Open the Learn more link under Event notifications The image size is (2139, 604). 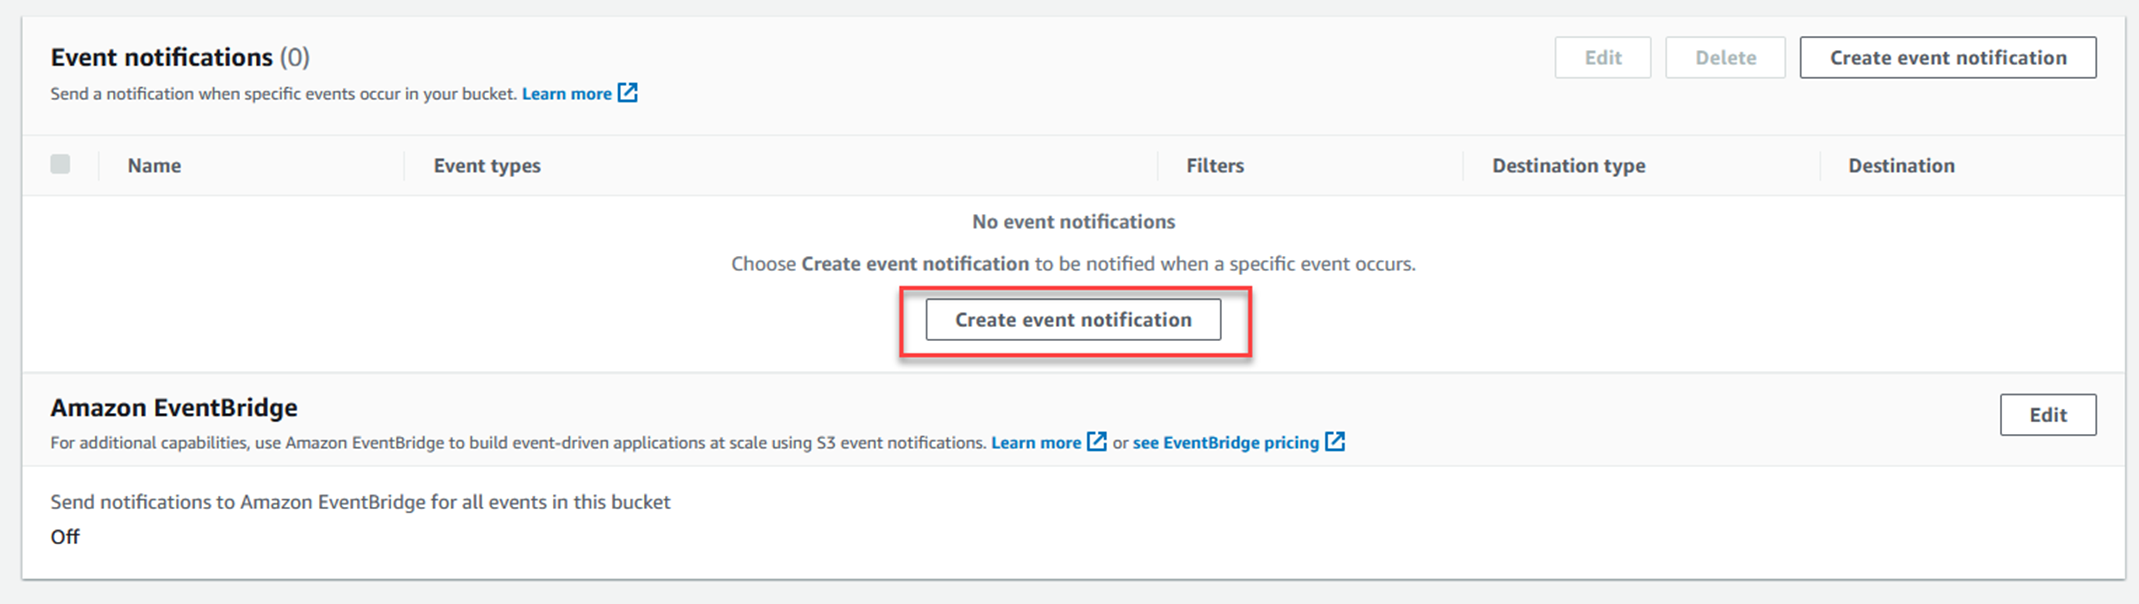[566, 94]
